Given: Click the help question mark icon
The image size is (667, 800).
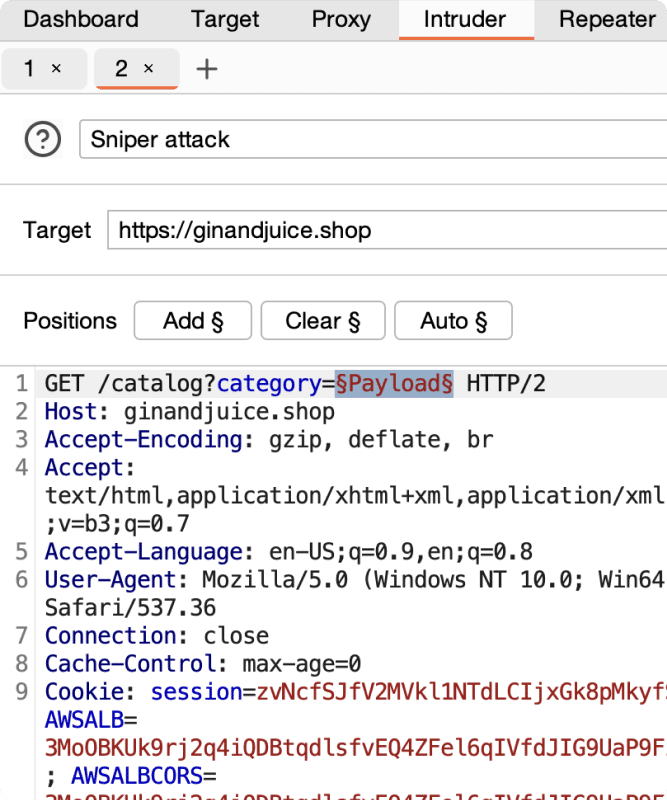Looking at the screenshot, I should pos(42,140).
